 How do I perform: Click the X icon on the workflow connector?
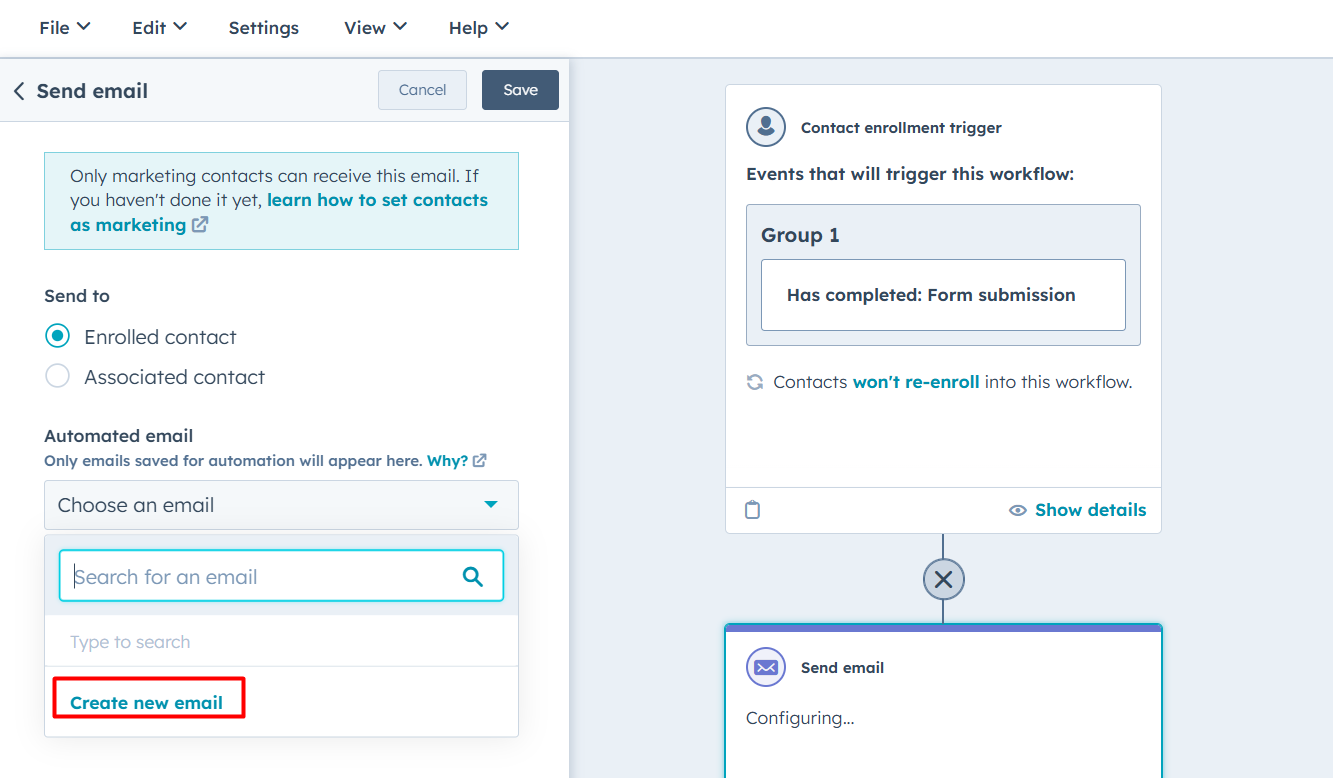pyautogui.click(x=943, y=578)
